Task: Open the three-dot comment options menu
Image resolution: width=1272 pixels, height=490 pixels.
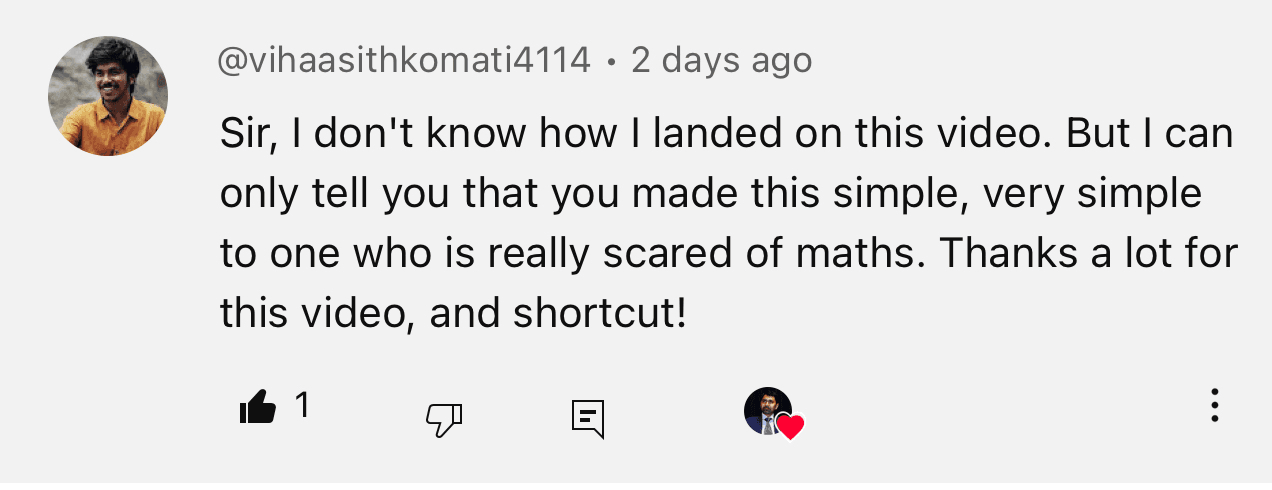Action: [1214, 405]
